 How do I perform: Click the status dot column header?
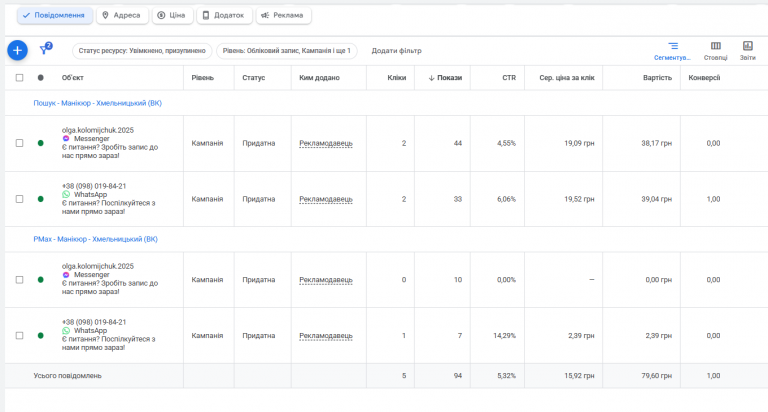click(41, 77)
